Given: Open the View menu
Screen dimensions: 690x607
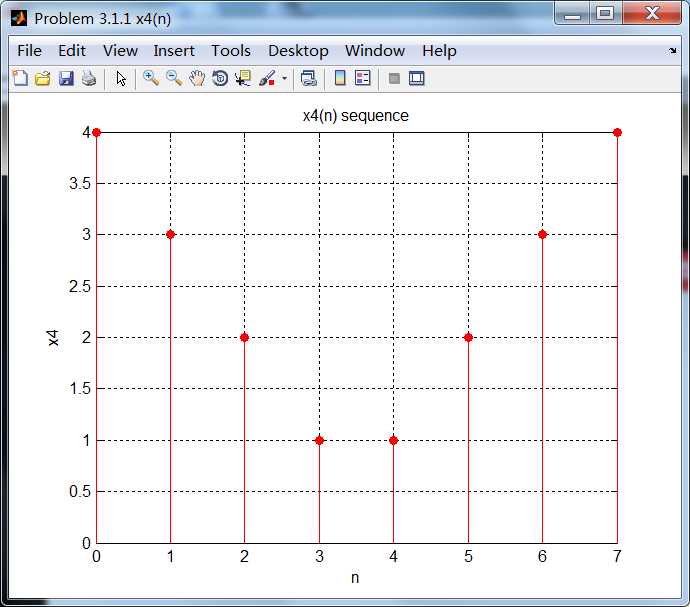Looking at the screenshot, I should click(120, 51).
